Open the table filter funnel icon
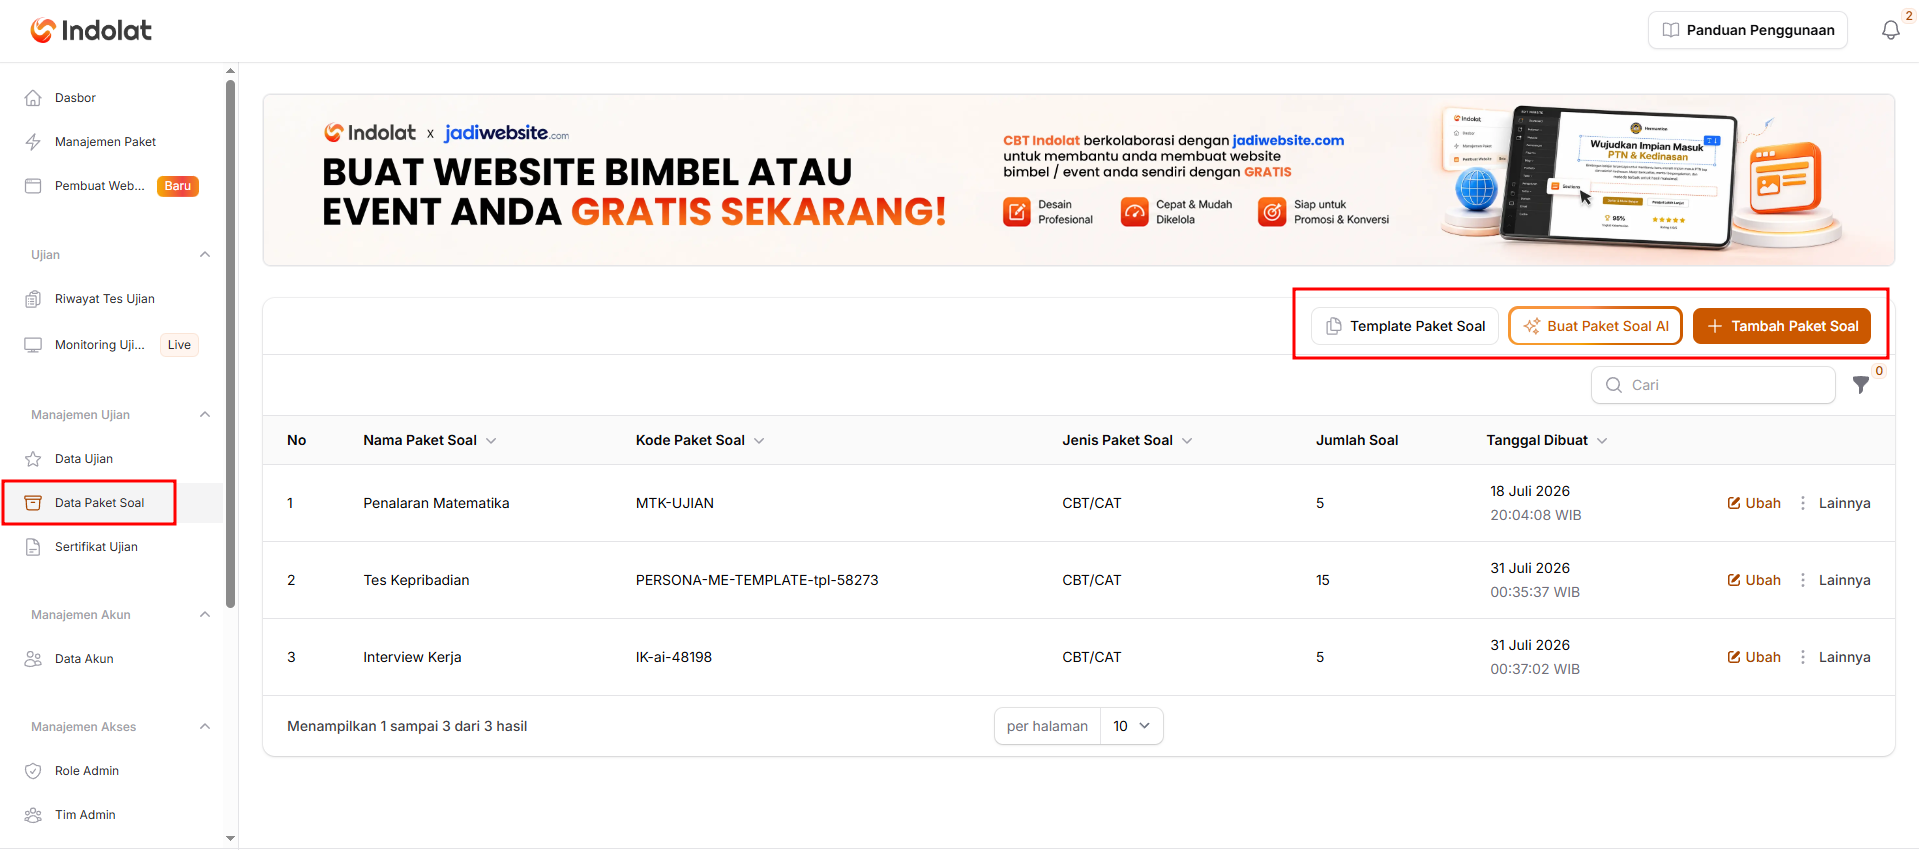This screenshot has height=850, width=1919. click(1861, 385)
